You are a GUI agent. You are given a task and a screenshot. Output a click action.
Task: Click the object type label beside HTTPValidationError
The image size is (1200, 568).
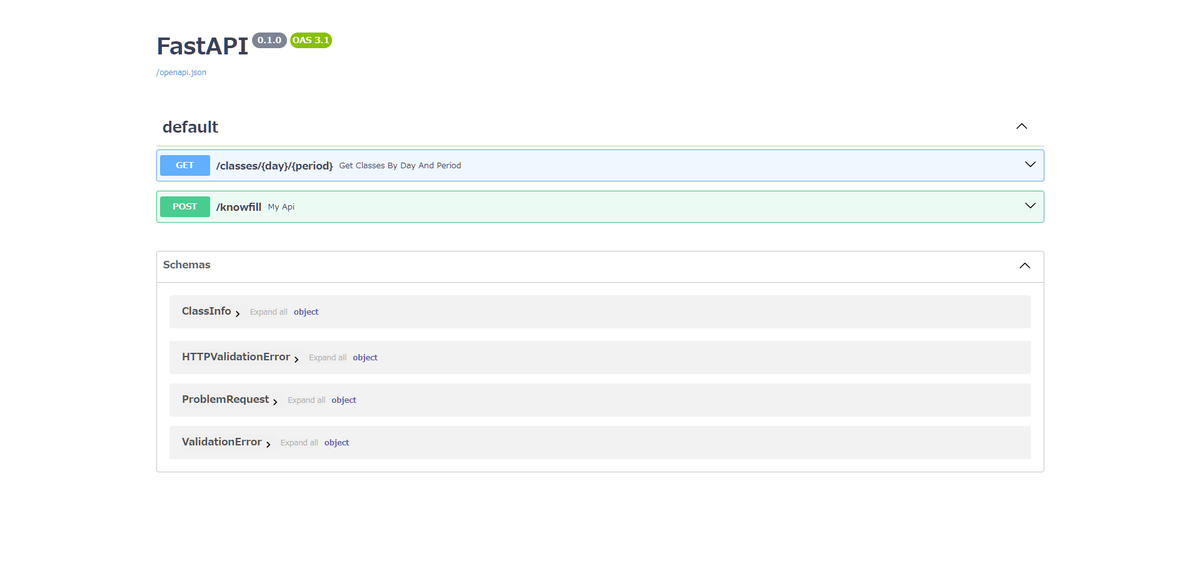tap(365, 357)
